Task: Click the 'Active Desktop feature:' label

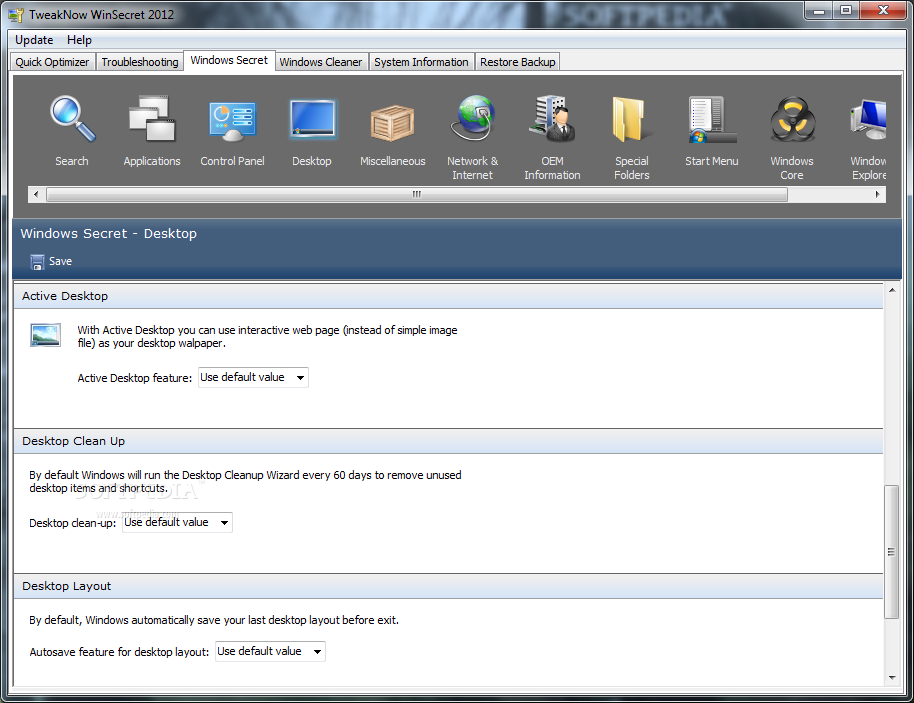Action: (x=135, y=378)
